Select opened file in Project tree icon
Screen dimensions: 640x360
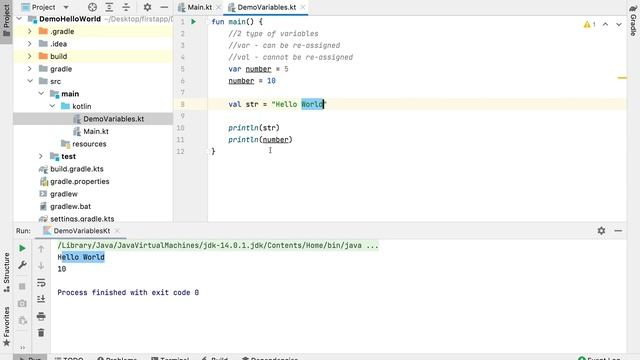click(92, 7)
